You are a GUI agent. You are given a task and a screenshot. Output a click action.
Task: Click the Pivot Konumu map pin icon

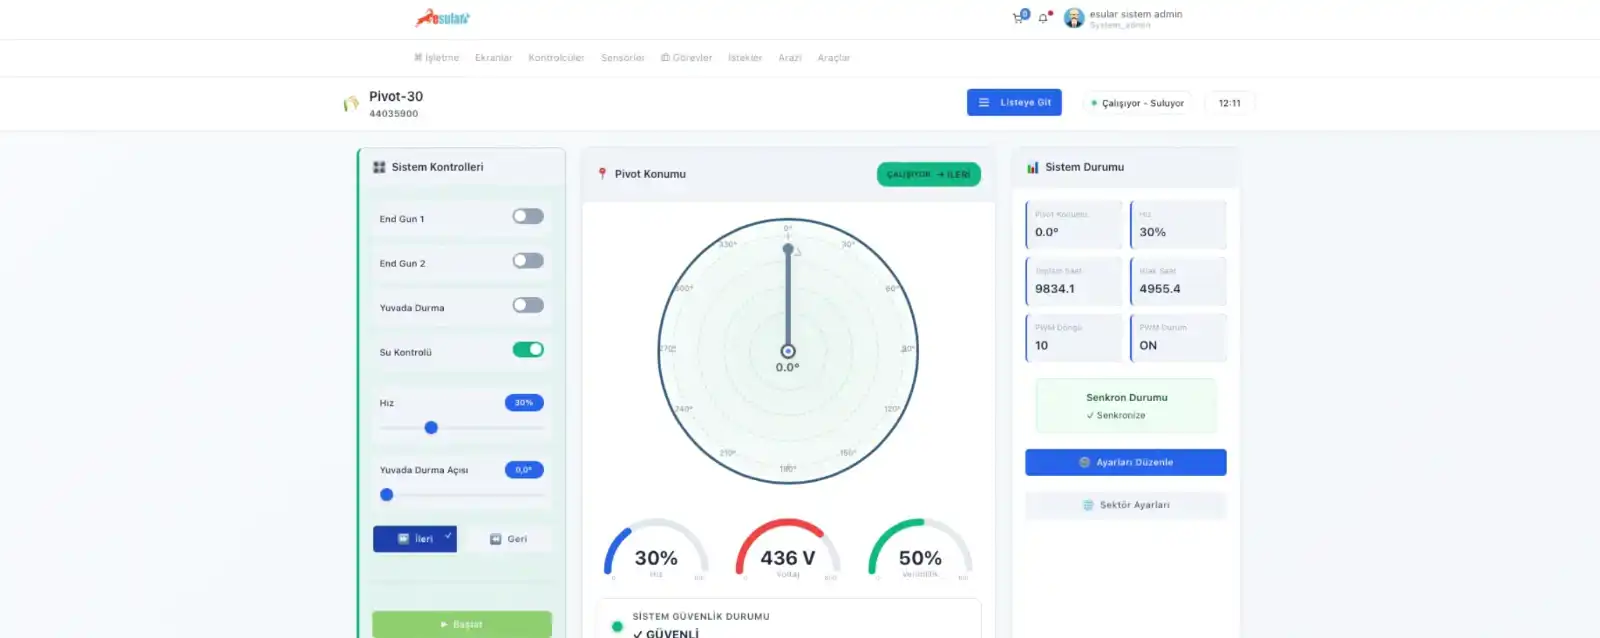(602, 174)
